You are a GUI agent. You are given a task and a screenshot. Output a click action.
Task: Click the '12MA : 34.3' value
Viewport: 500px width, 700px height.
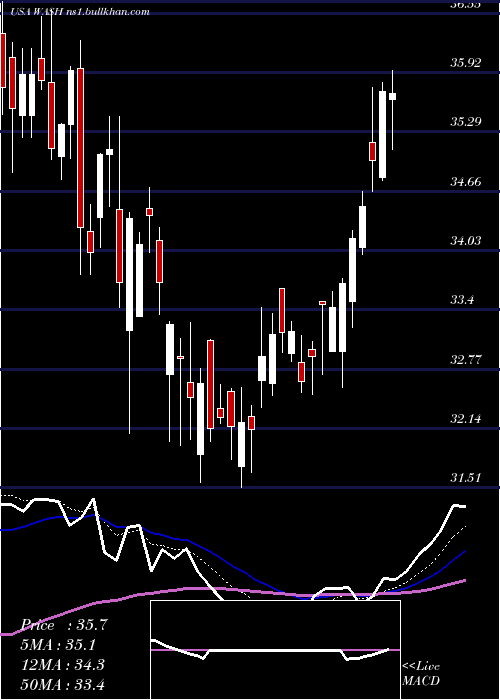click(x=63, y=665)
